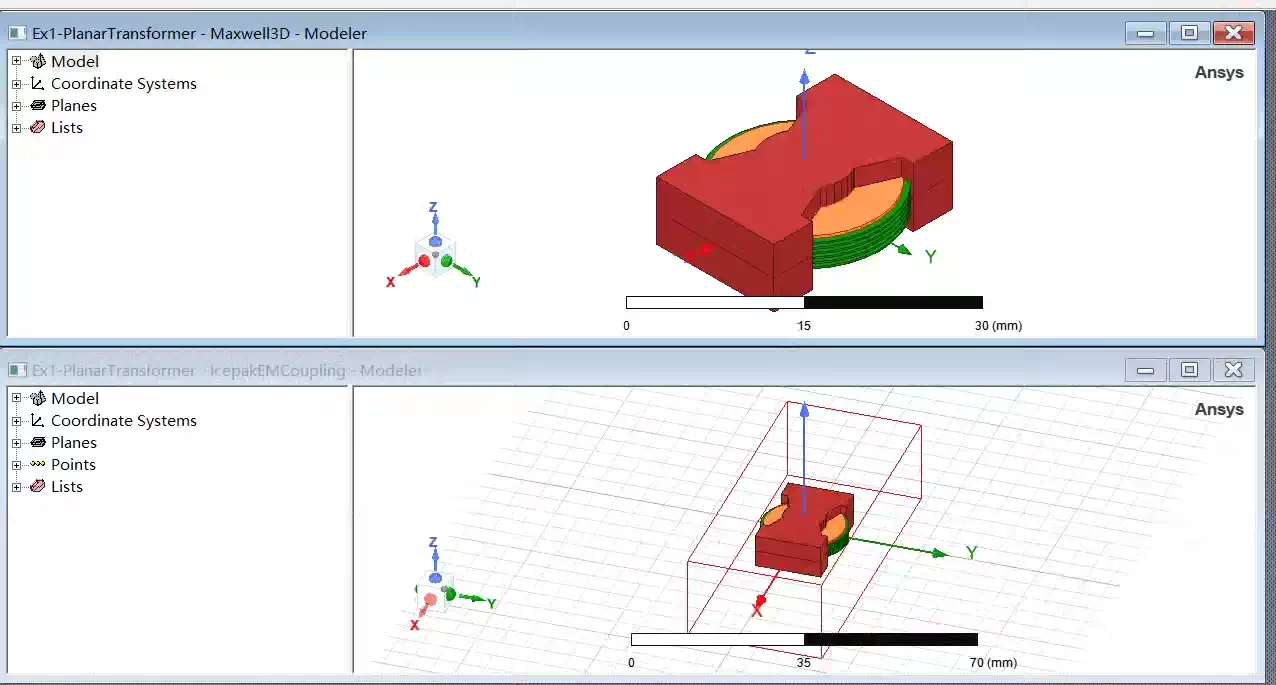Click the Model icon in Maxwell3D tree
This screenshot has width=1276, height=685.
tap(38, 62)
